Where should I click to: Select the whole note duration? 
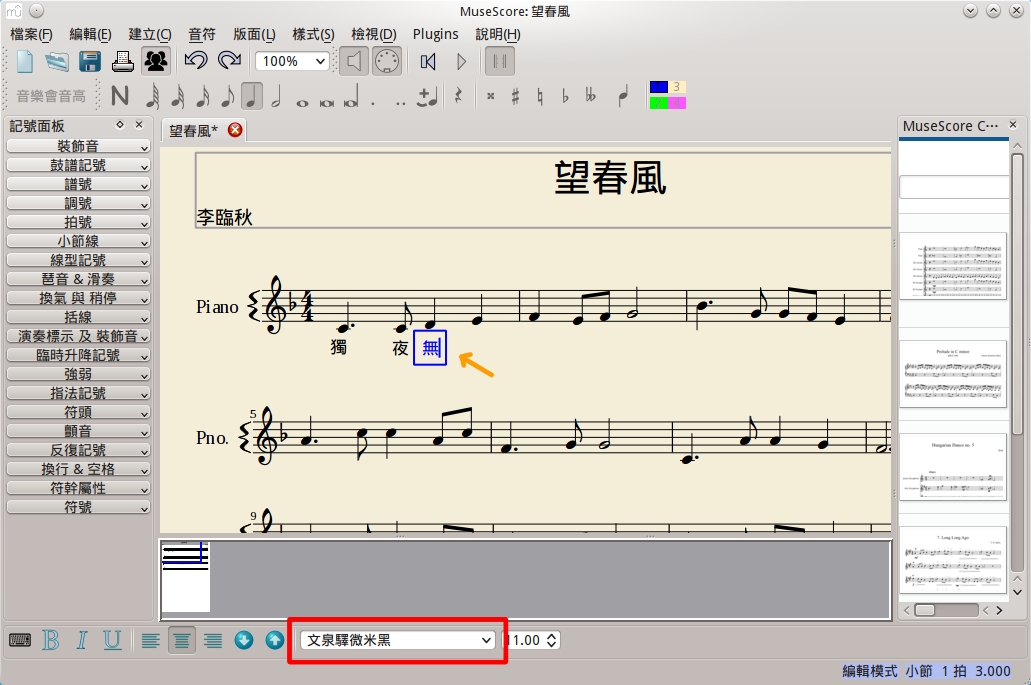[302, 102]
